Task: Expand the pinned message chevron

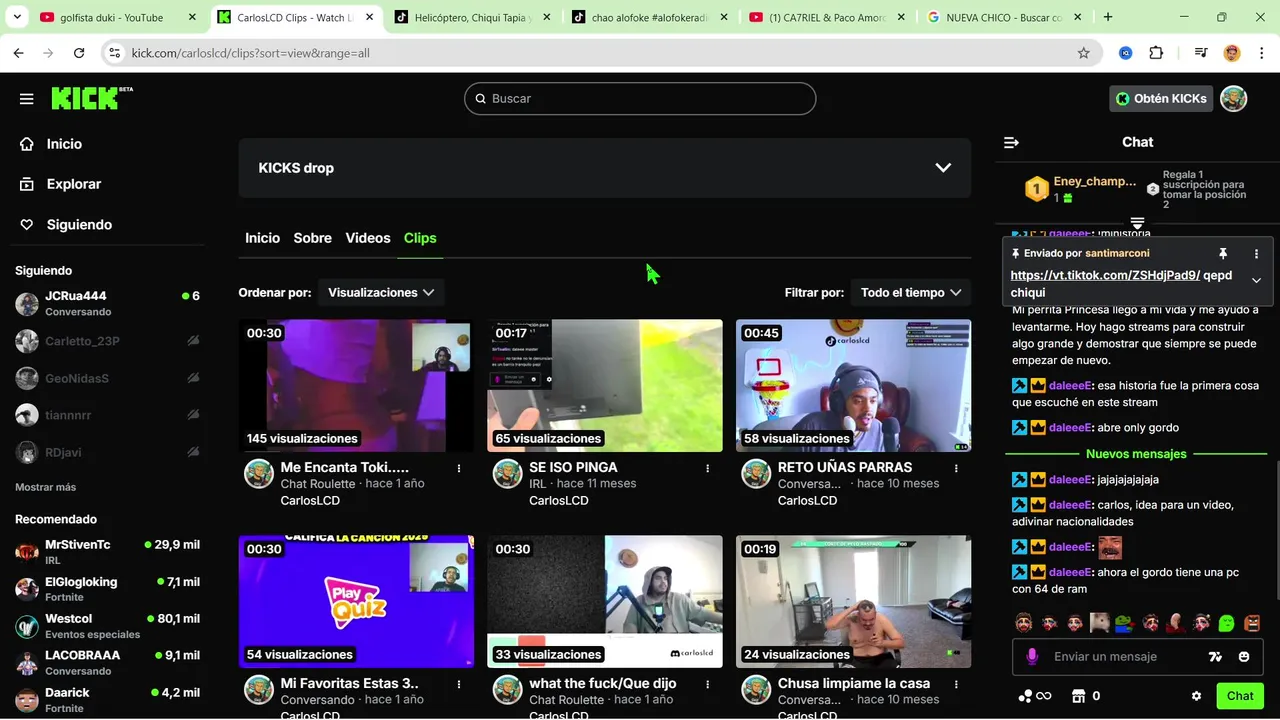Action: coord(1256,280)
